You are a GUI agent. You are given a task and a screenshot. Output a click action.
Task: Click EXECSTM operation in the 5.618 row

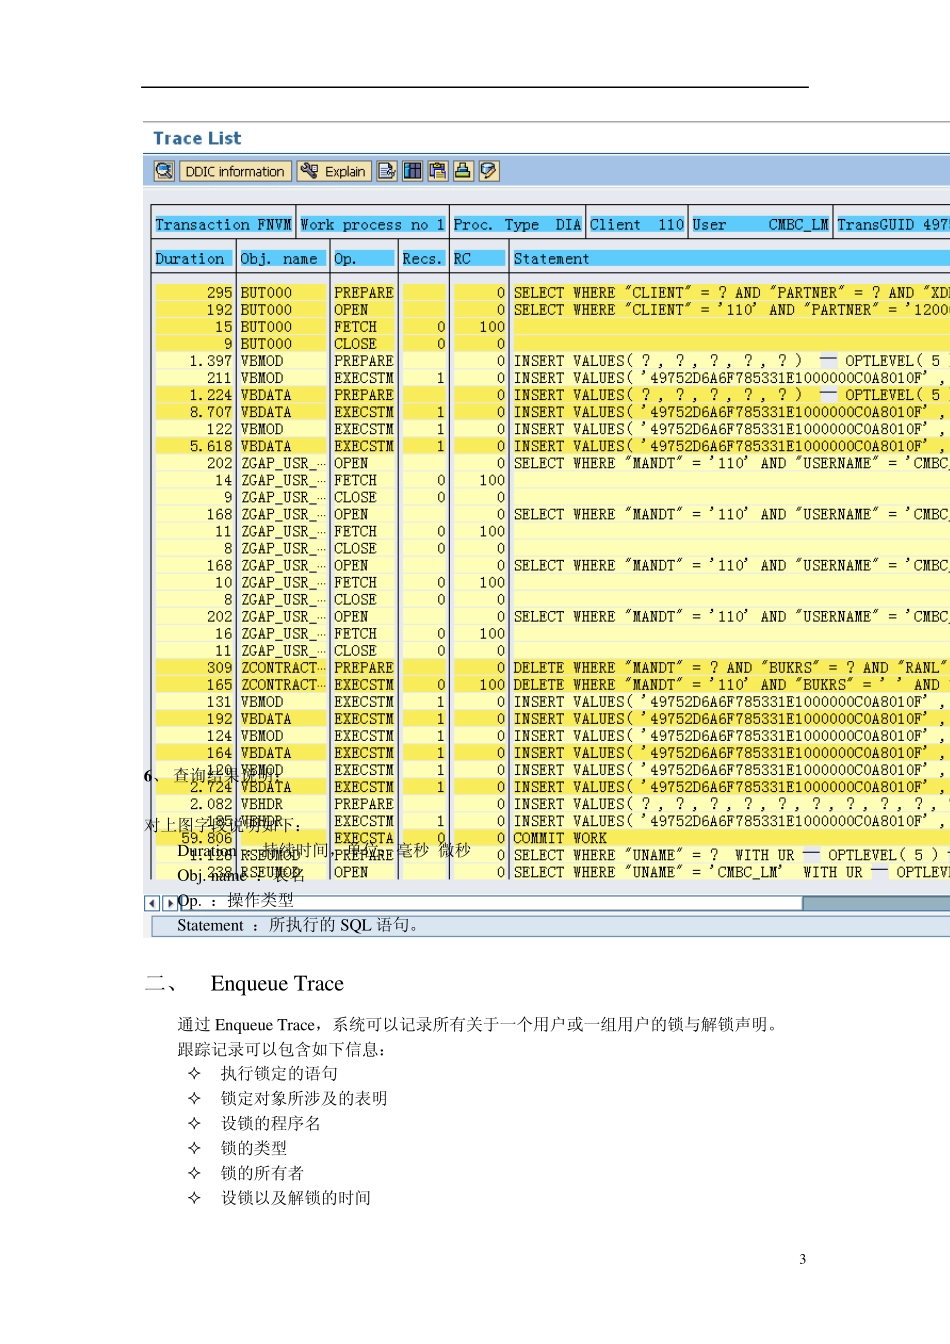(x=364, y=446)
